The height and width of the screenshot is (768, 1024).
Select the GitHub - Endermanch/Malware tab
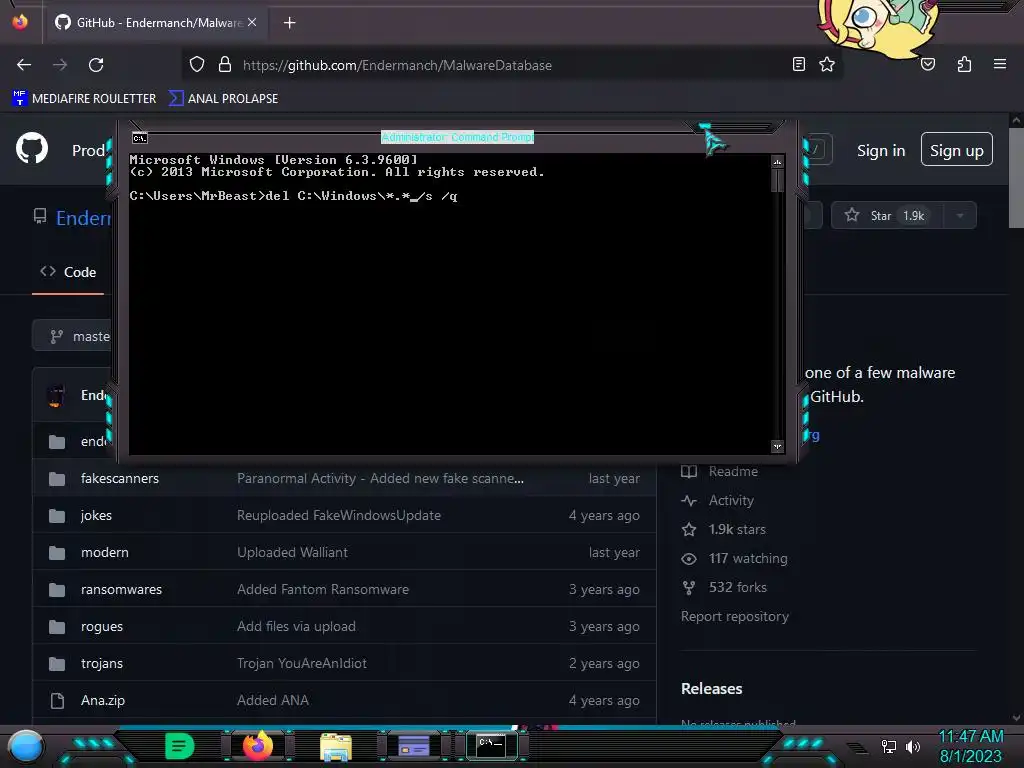(155, 22)
